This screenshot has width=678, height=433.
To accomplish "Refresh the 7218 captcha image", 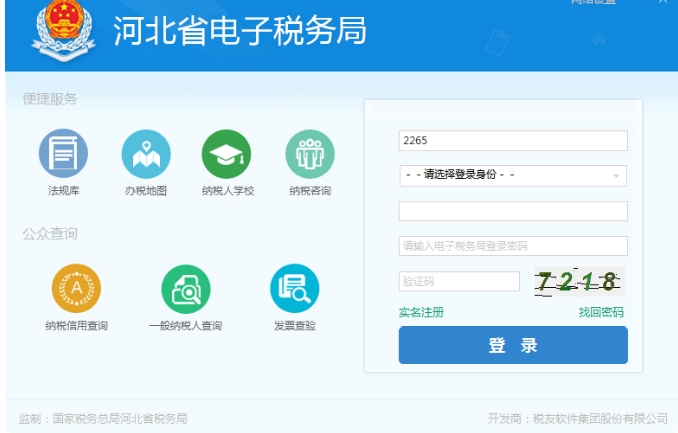I will point(576,281).
